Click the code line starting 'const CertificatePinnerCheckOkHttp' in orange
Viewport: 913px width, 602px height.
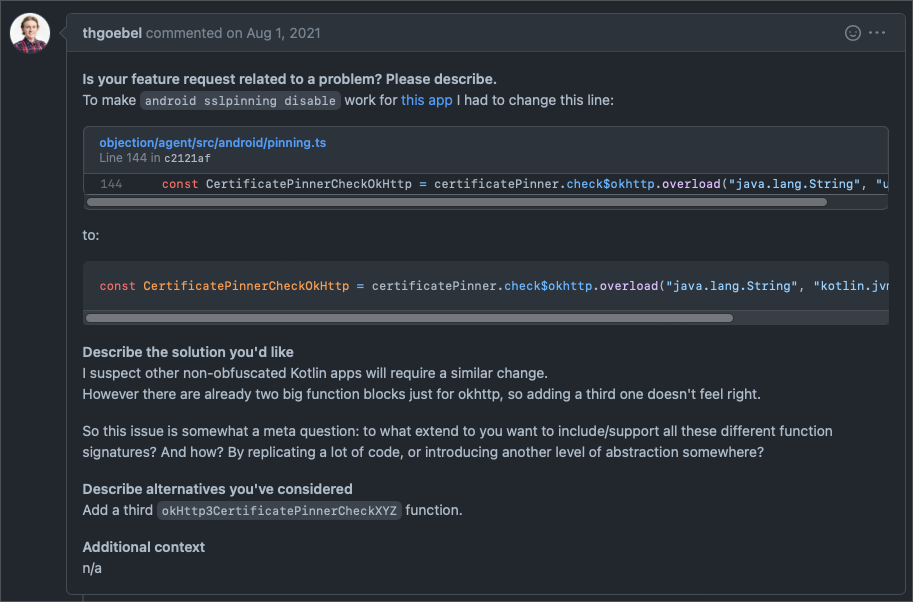pos(493,286)
